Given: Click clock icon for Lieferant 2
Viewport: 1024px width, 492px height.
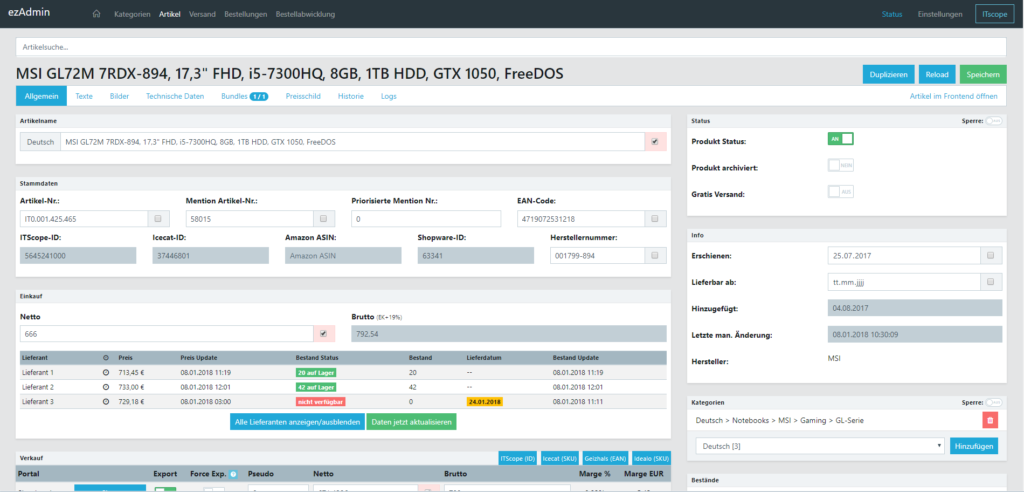Looking at the screenshot, I should pyautogui.click(x=106, y=386).
